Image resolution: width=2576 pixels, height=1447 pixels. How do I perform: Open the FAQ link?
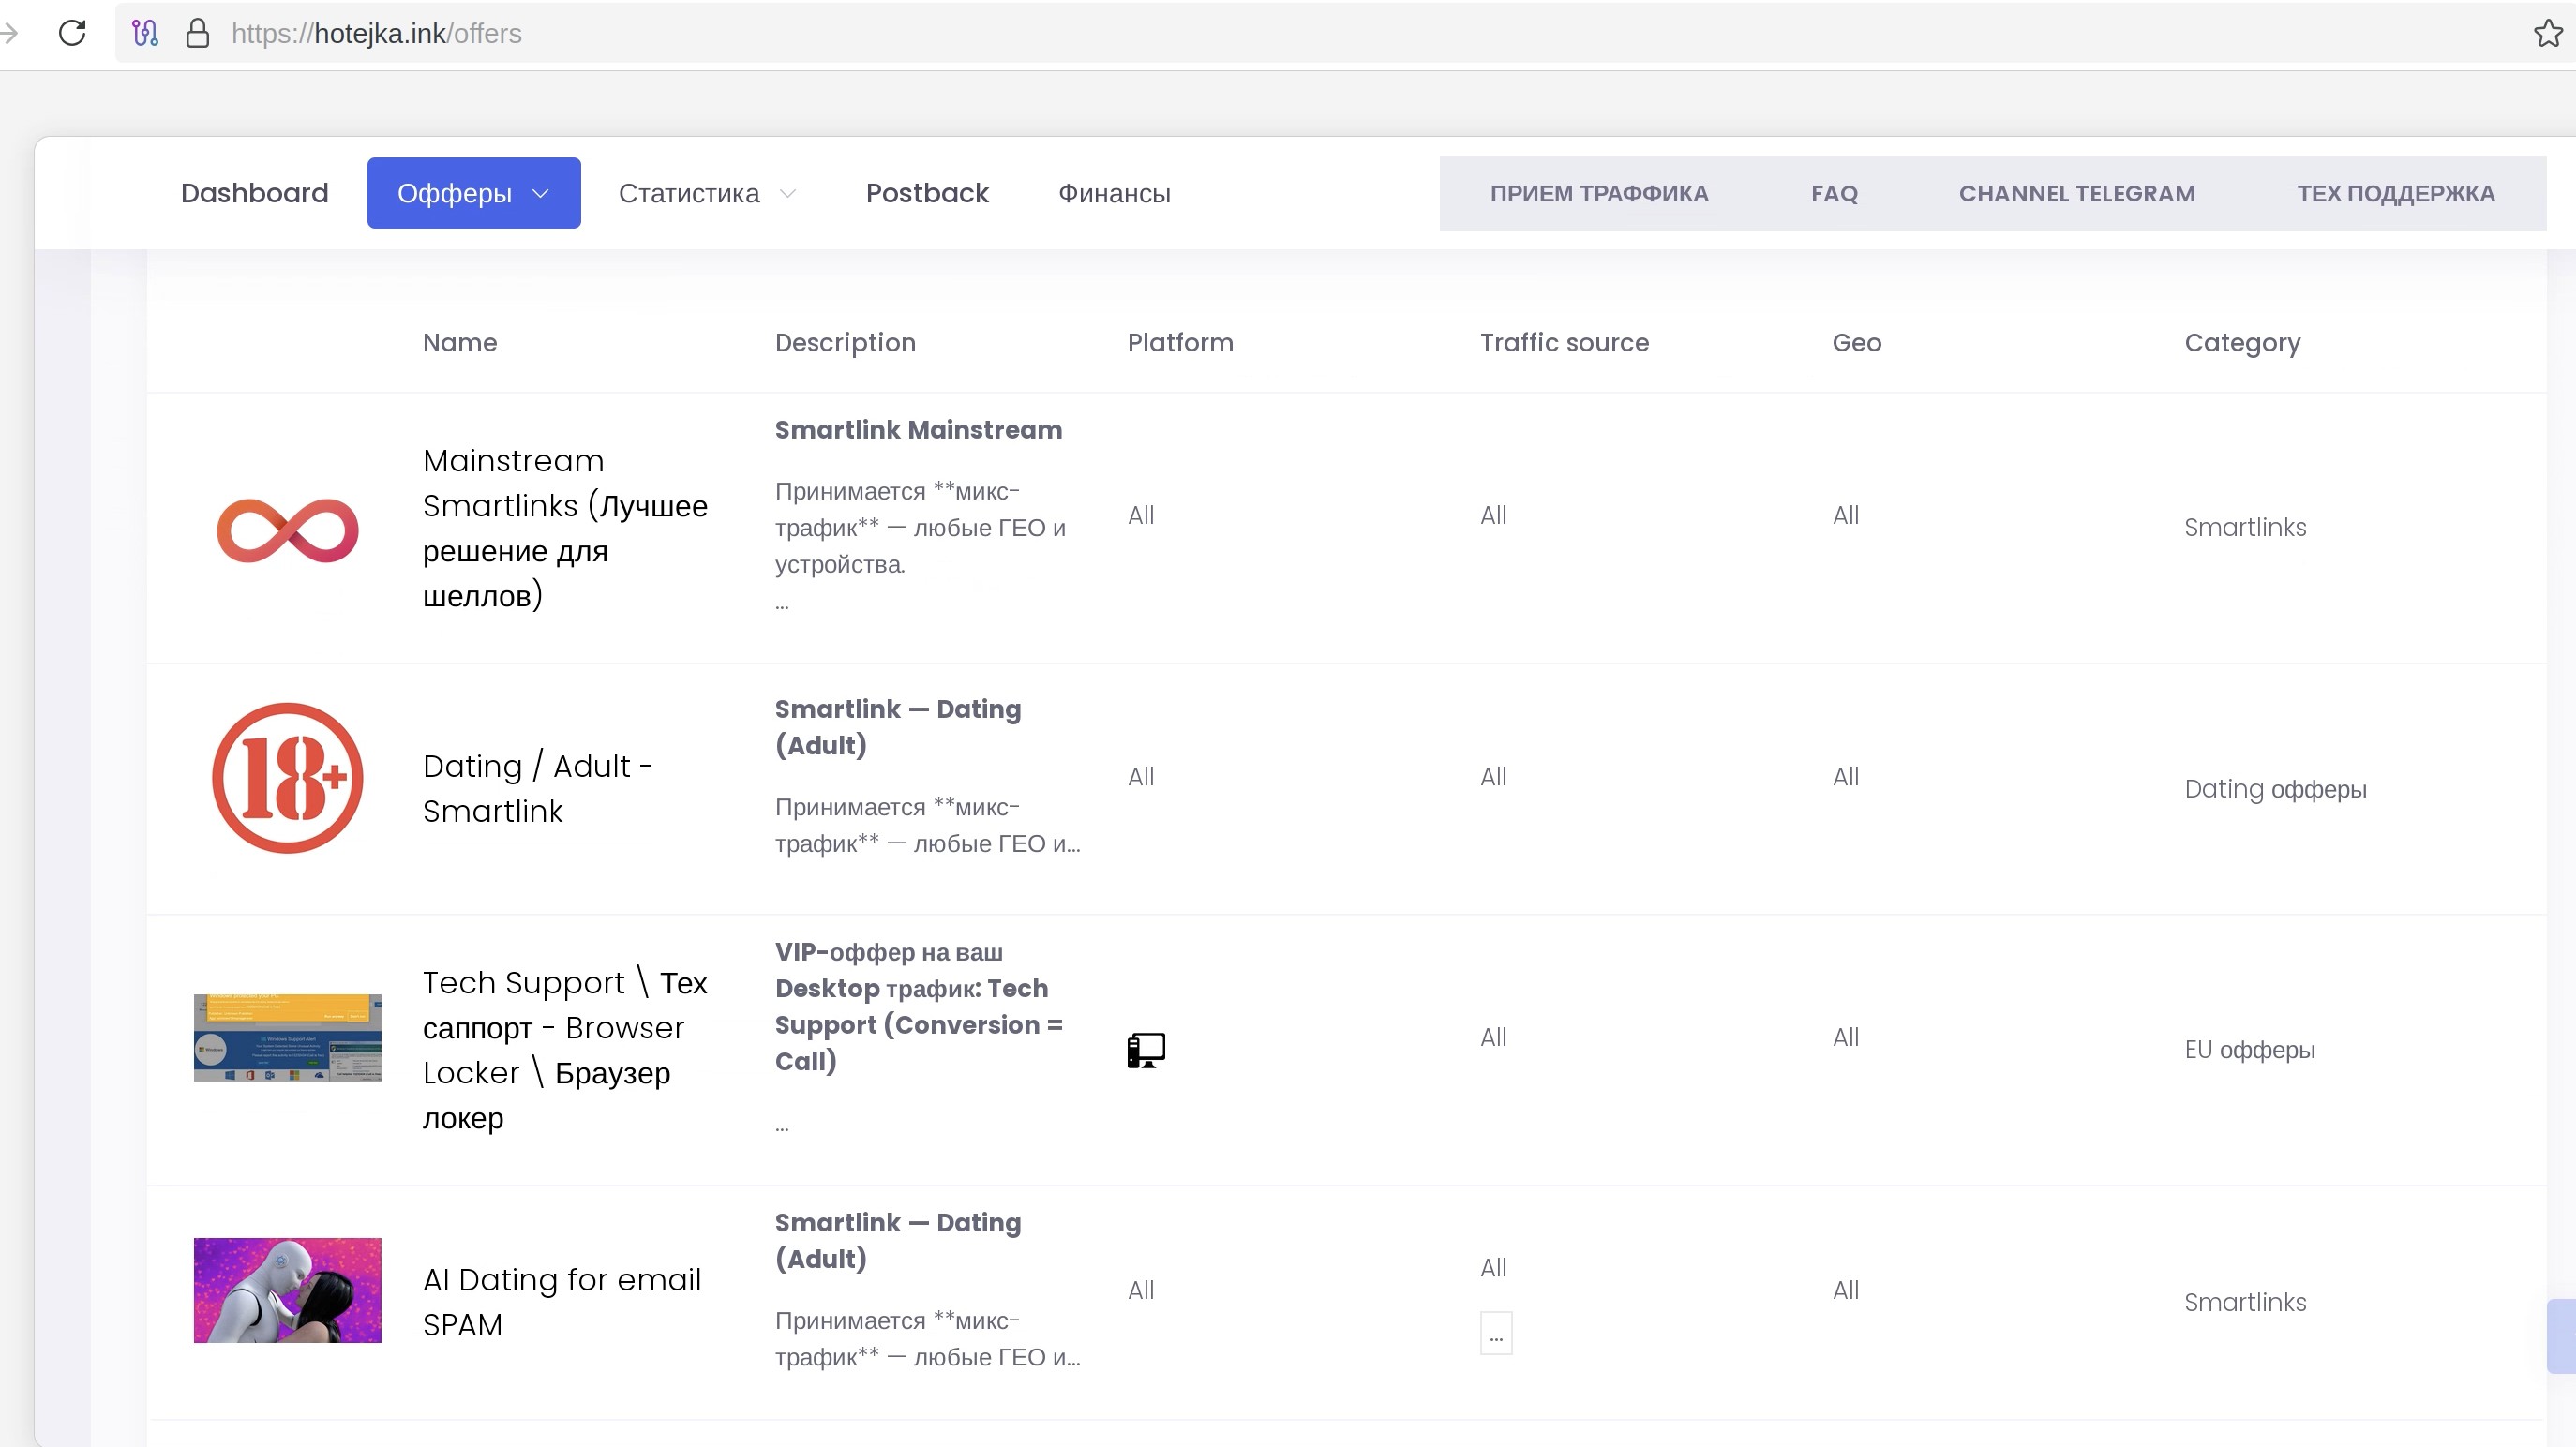coord(1834,193)
